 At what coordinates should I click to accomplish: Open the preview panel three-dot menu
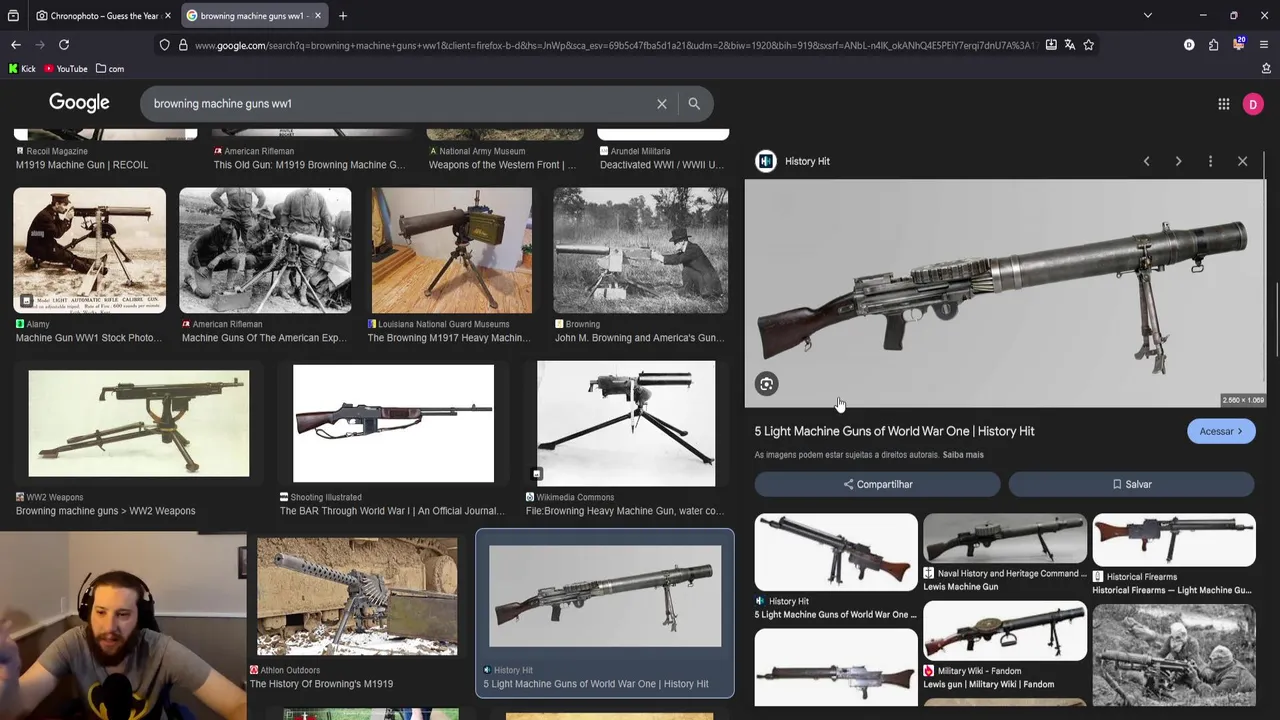pos(1210,161)
